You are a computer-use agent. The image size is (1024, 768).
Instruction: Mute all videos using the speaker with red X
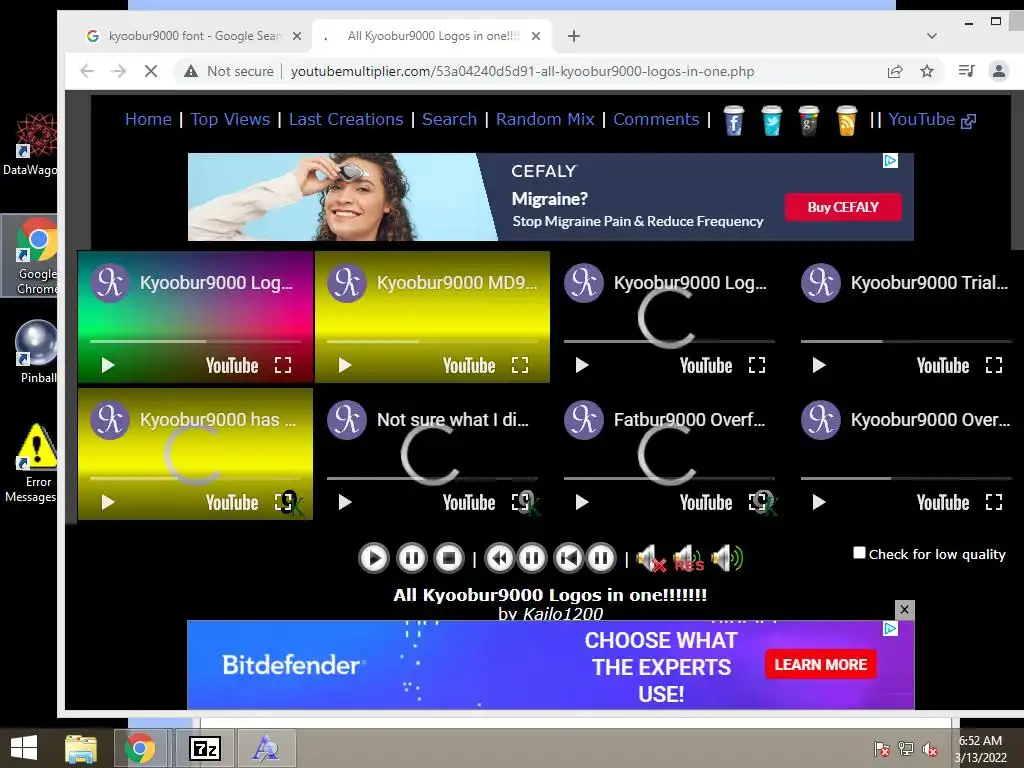[x=650, y=559]
